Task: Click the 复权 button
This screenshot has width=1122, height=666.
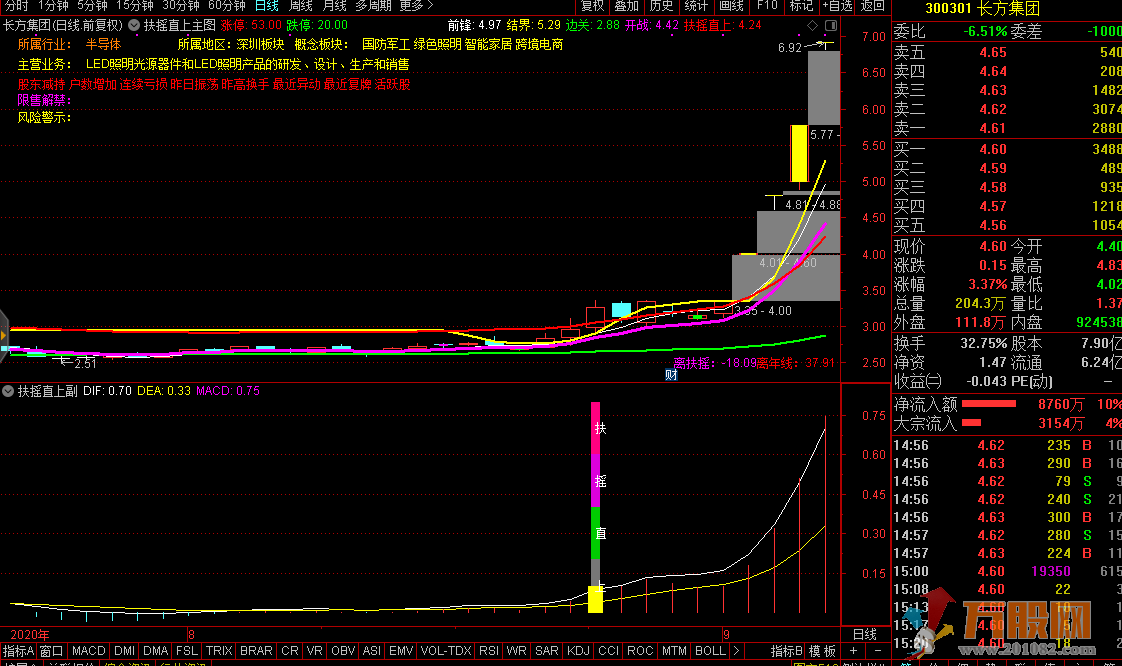Action: click(592, 6)
